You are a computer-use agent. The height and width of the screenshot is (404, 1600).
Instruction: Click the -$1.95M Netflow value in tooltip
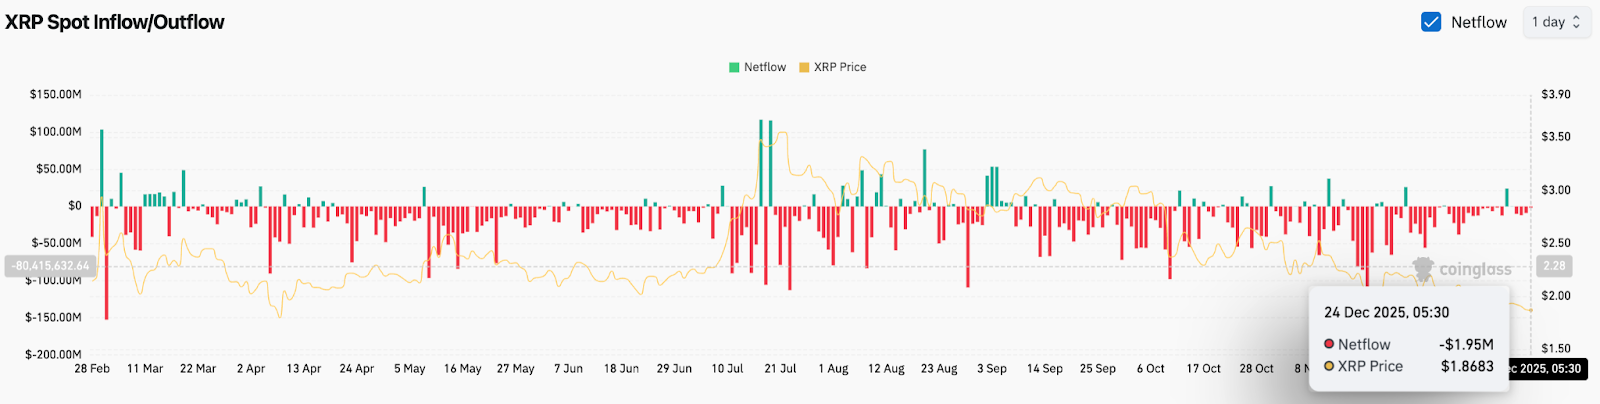1466,344
